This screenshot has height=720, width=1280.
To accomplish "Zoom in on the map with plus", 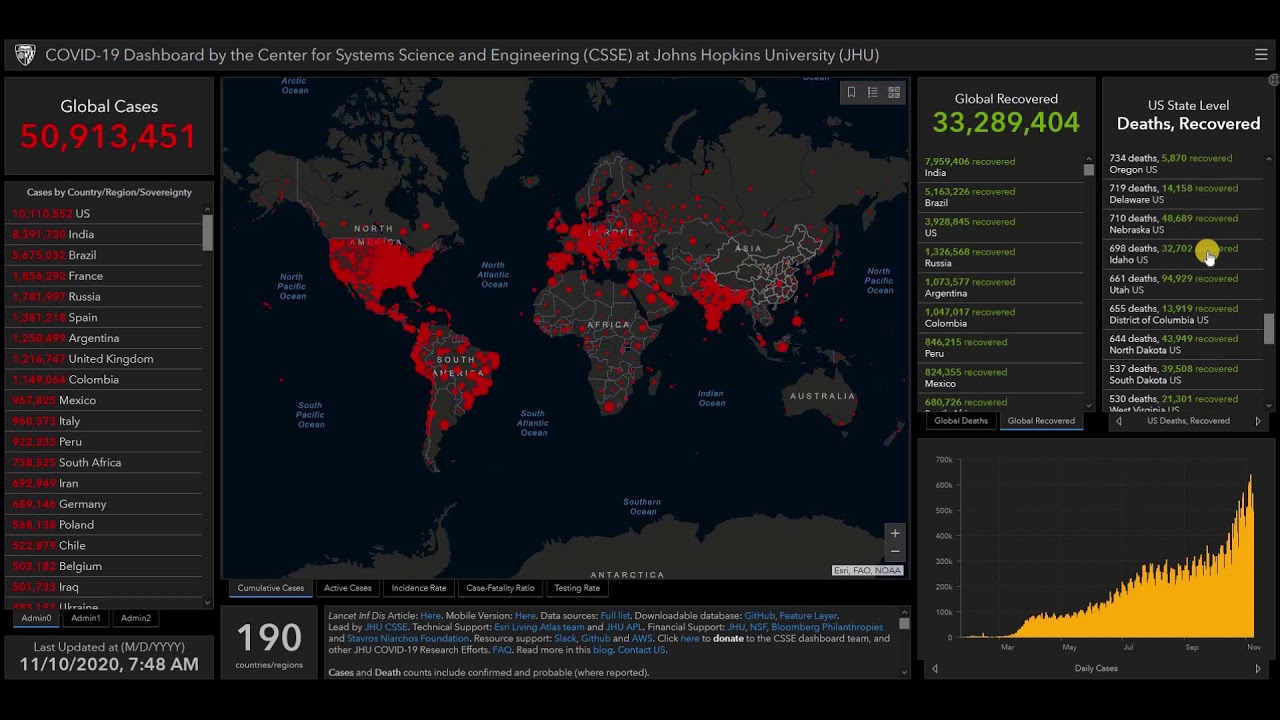I will pos(895,533).
